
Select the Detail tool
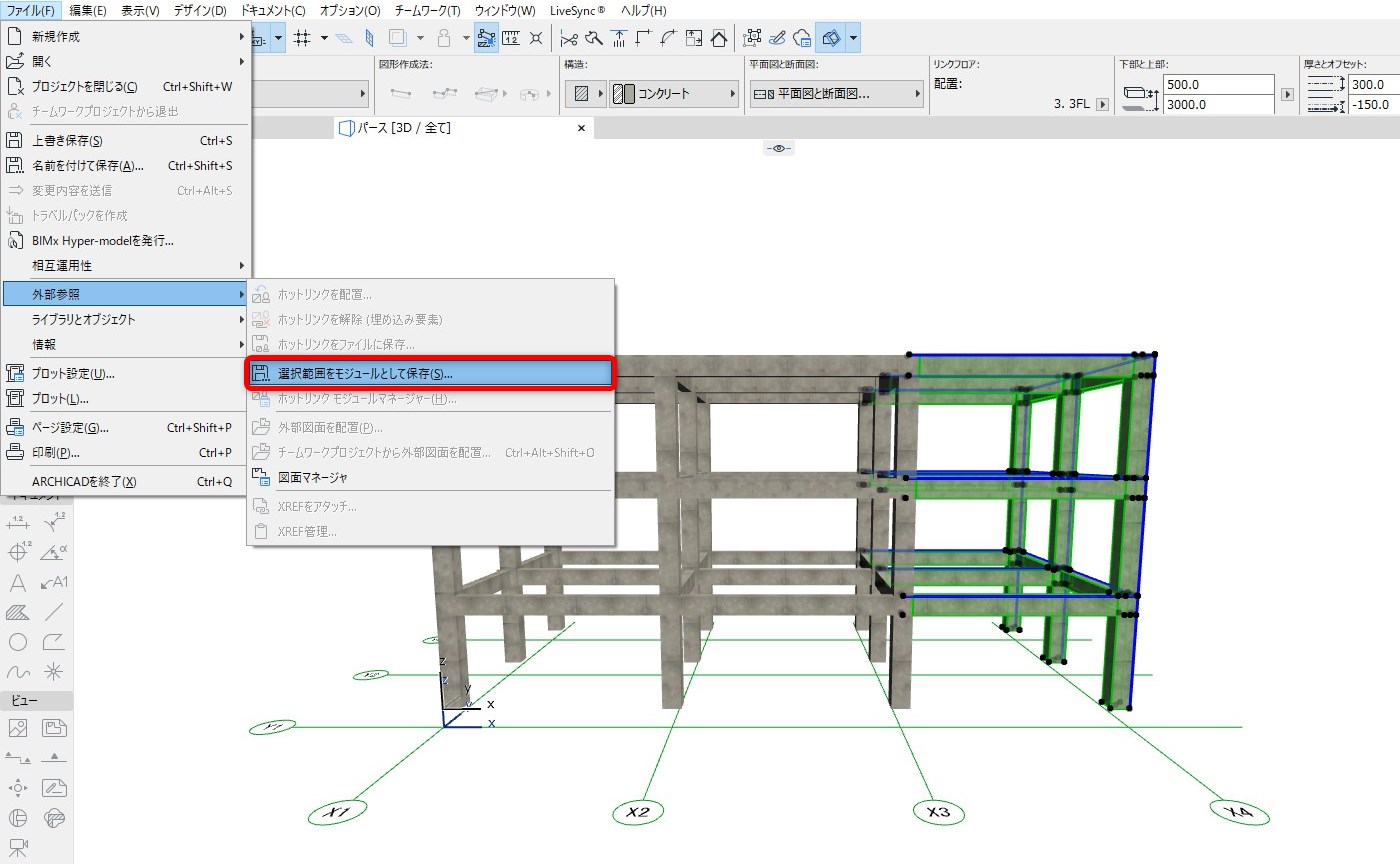click(x=17, y=819)
